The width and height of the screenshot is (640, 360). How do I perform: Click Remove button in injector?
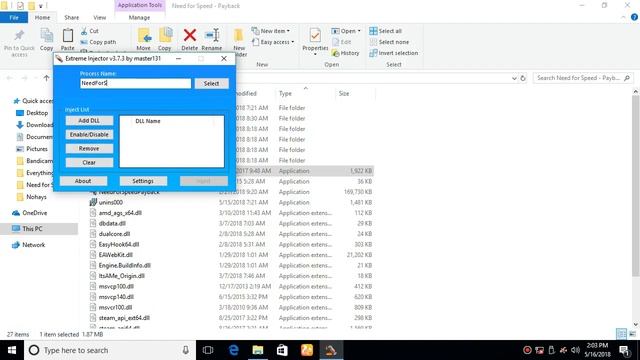point(89,149)
